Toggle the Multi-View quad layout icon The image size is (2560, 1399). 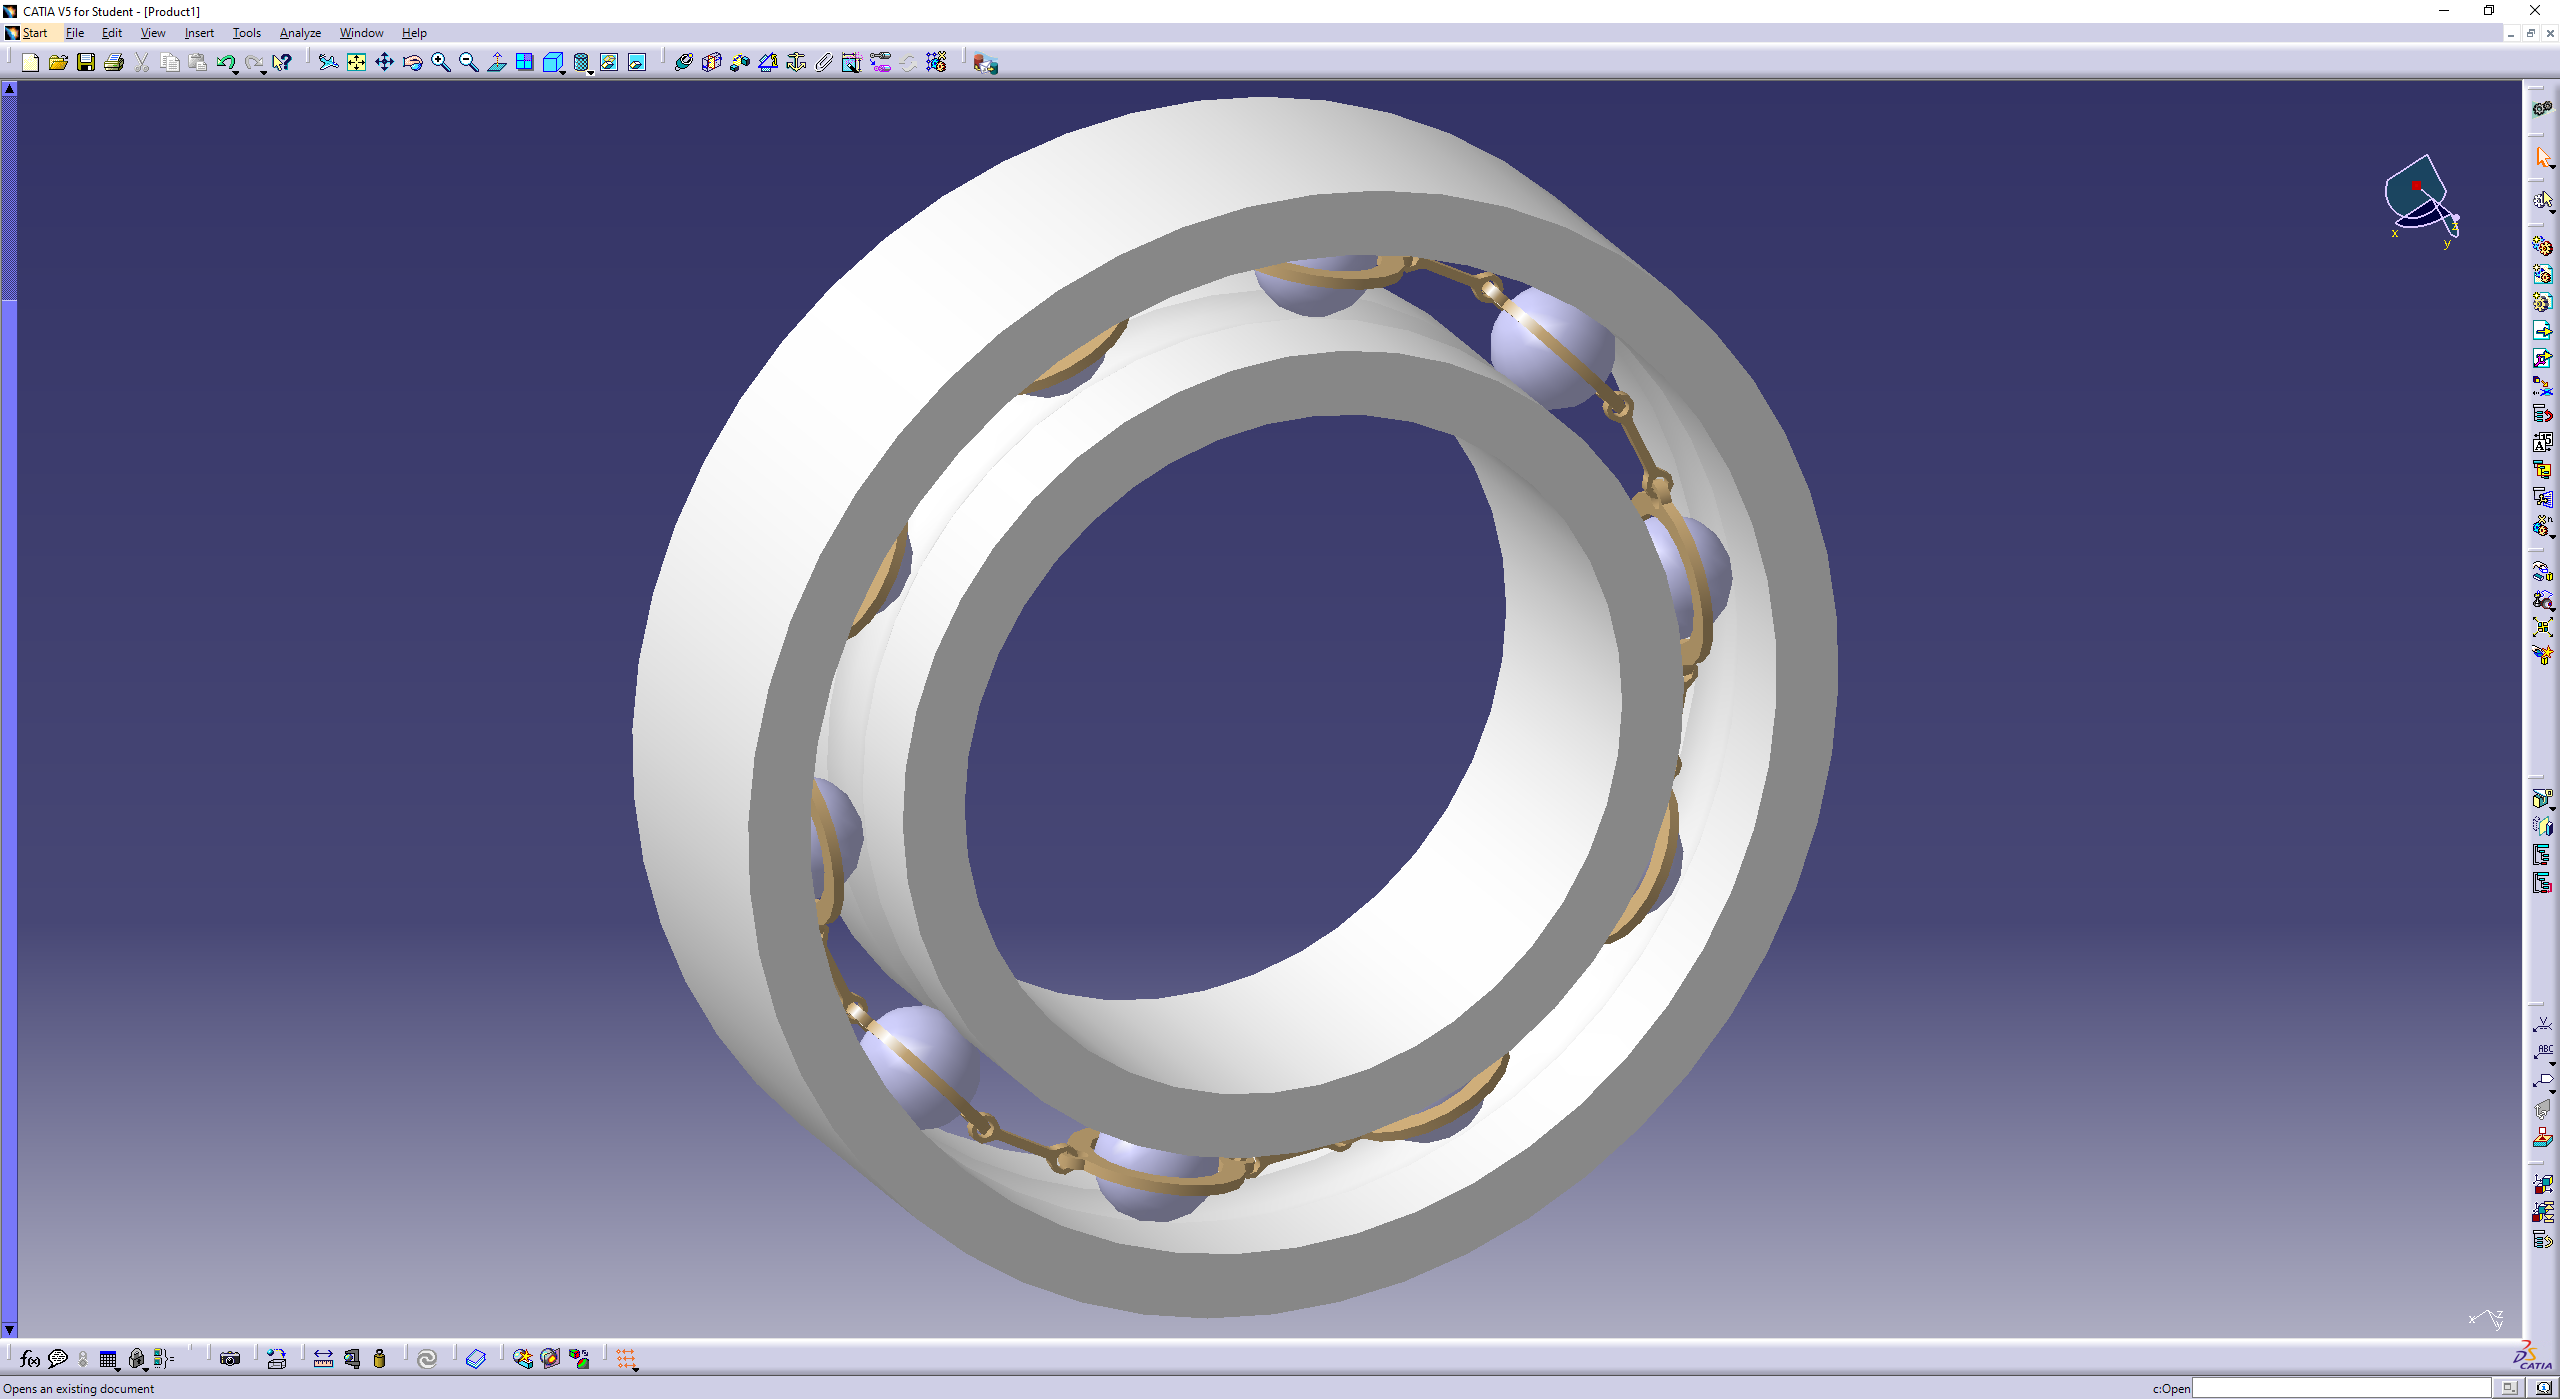tap(524, 63)
